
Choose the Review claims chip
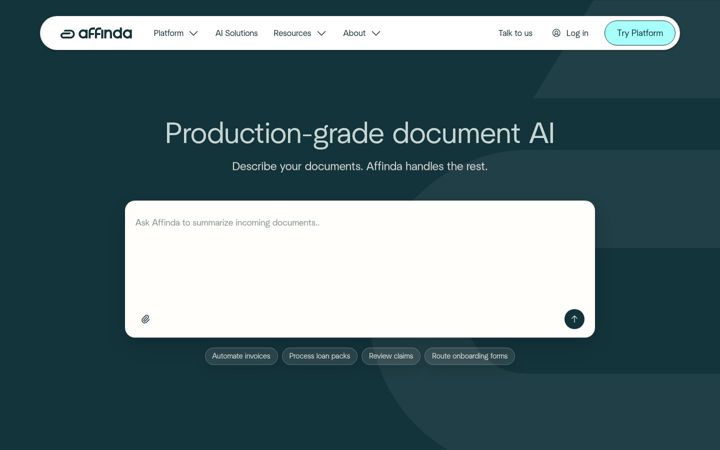pyautogui.click(x=391, y=356)
